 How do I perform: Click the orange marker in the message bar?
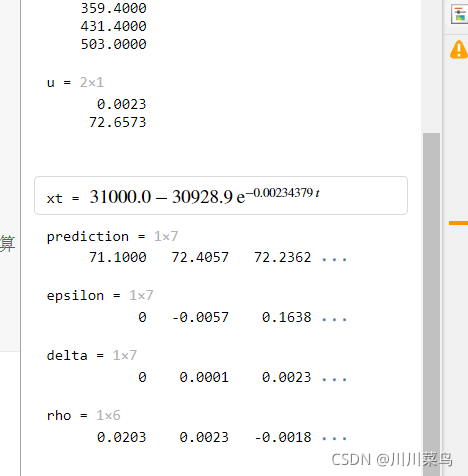[x=458, y=223]
